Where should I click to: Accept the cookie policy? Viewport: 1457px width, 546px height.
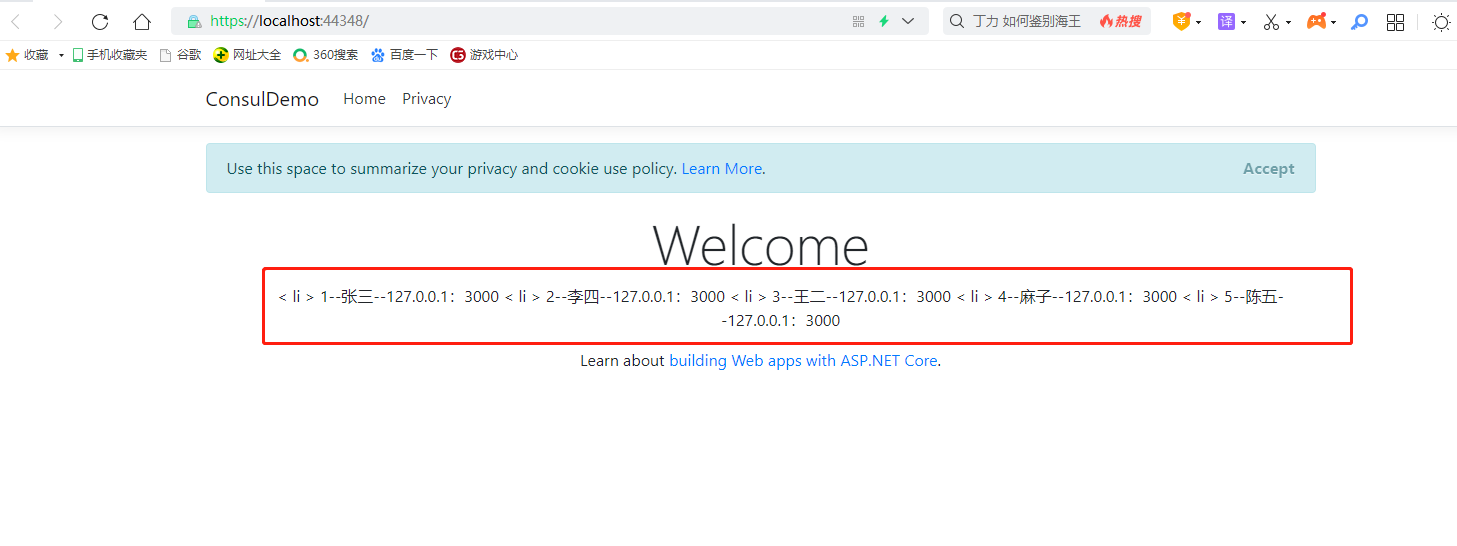(x=1269, y=169)
